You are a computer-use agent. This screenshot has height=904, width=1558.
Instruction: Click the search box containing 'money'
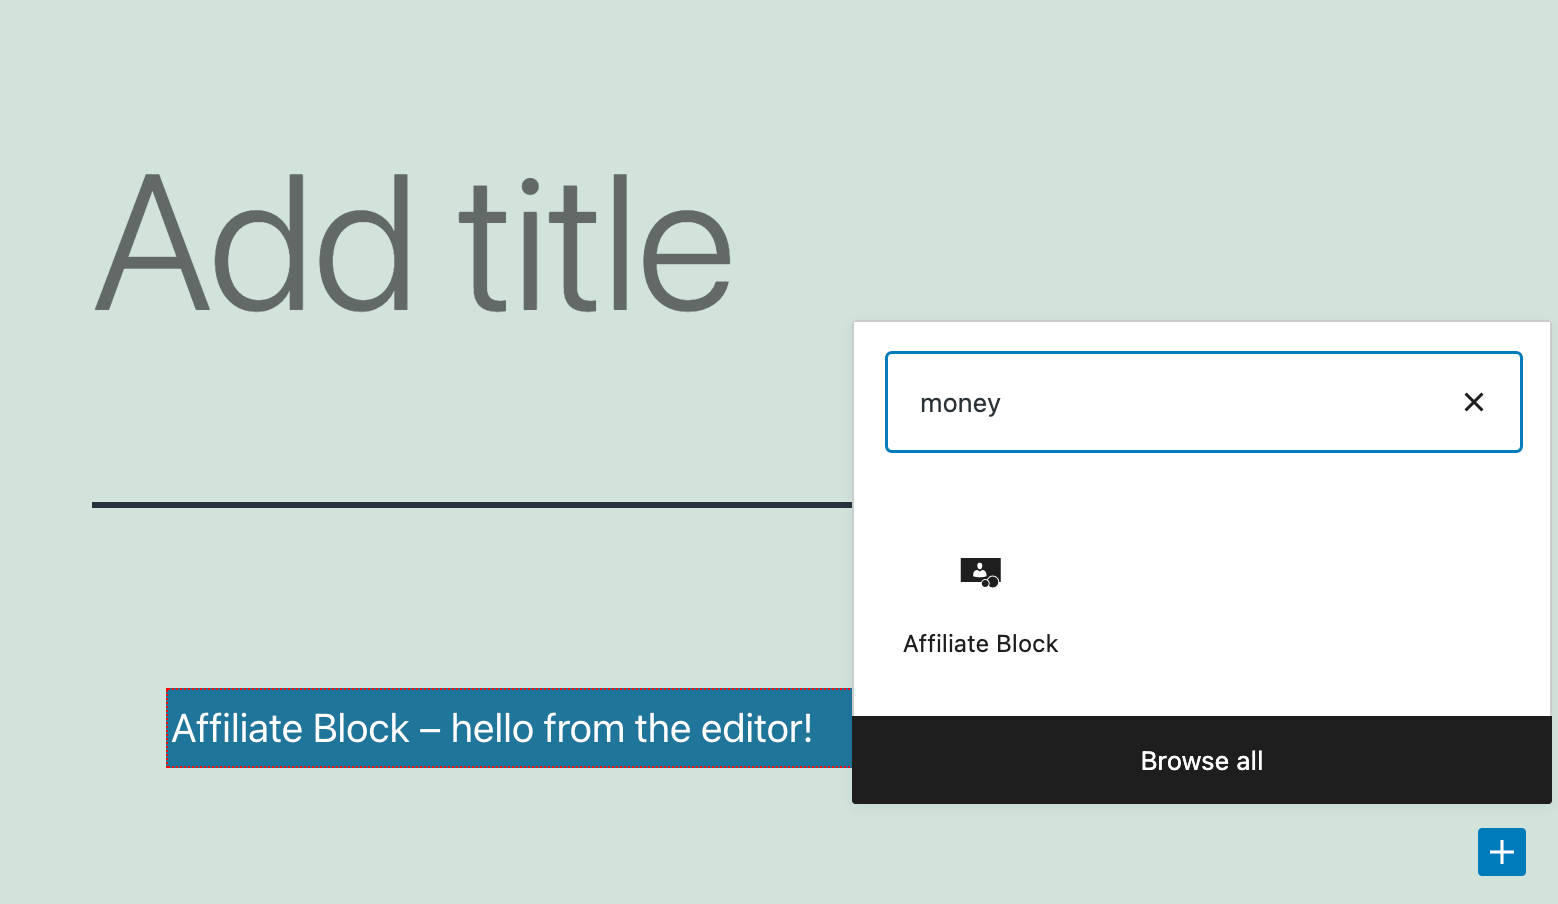pyautogui.click(x=1170, y=402)
